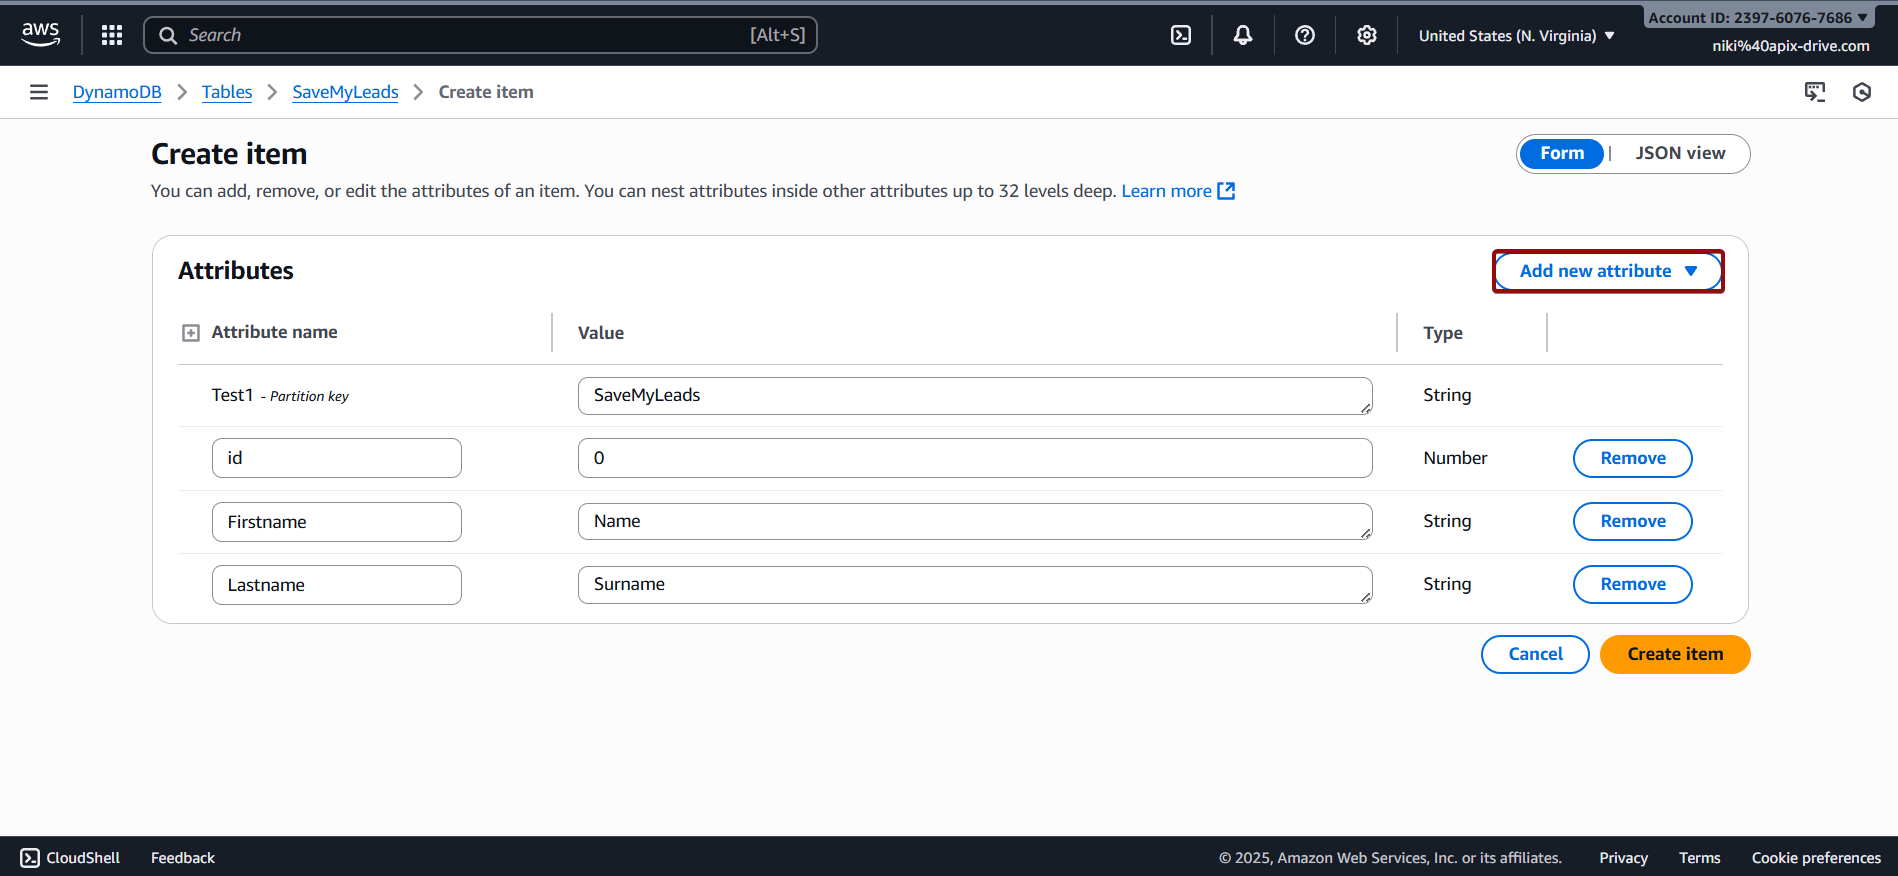Switch to Form view
This screenshot has width=1898, height=876.
point(1561,153)
